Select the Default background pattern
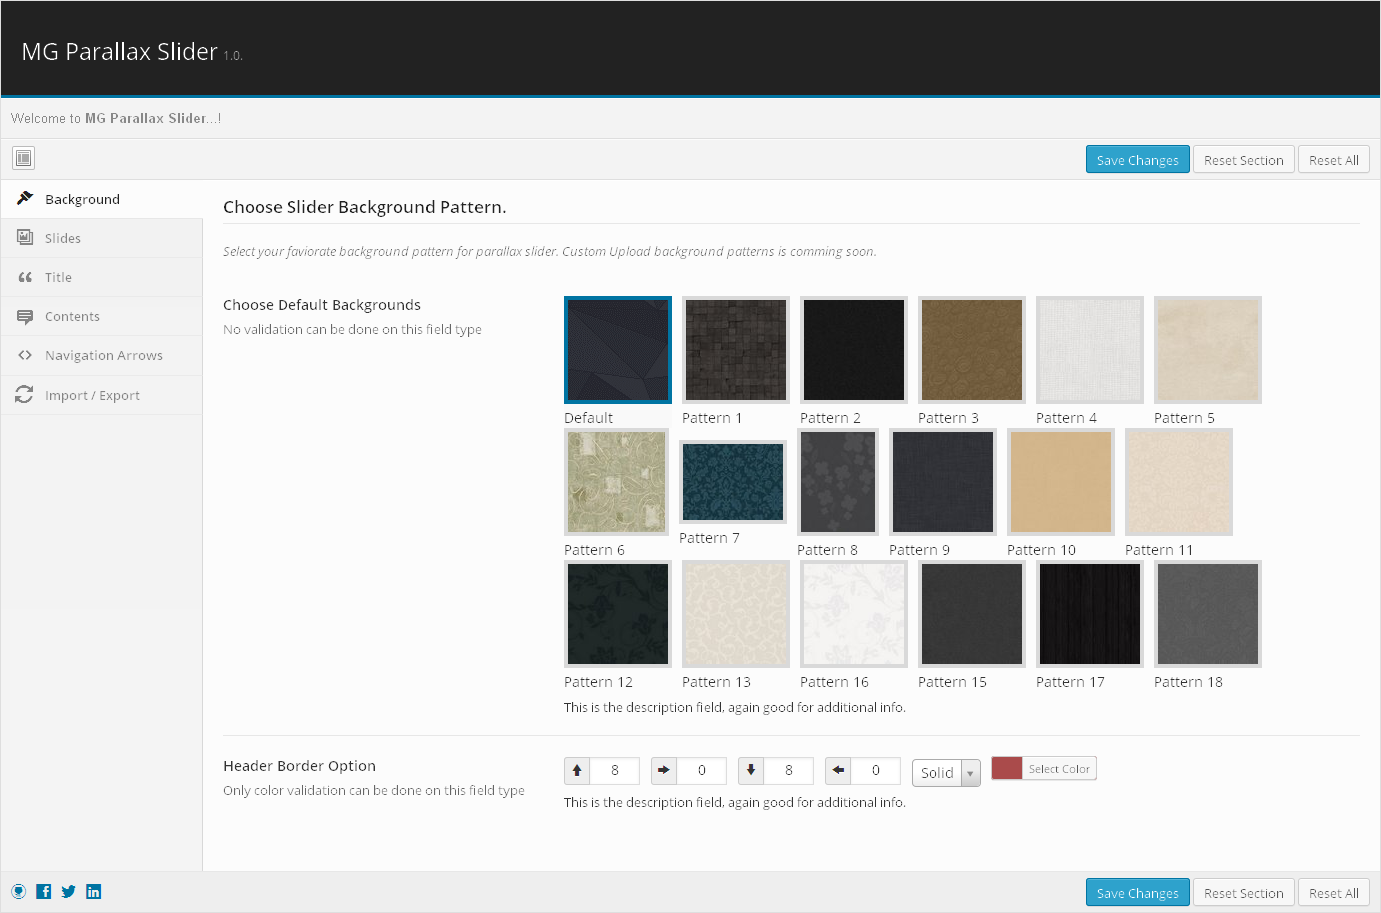The image size is (1381, 913). (x=617, y=350)
